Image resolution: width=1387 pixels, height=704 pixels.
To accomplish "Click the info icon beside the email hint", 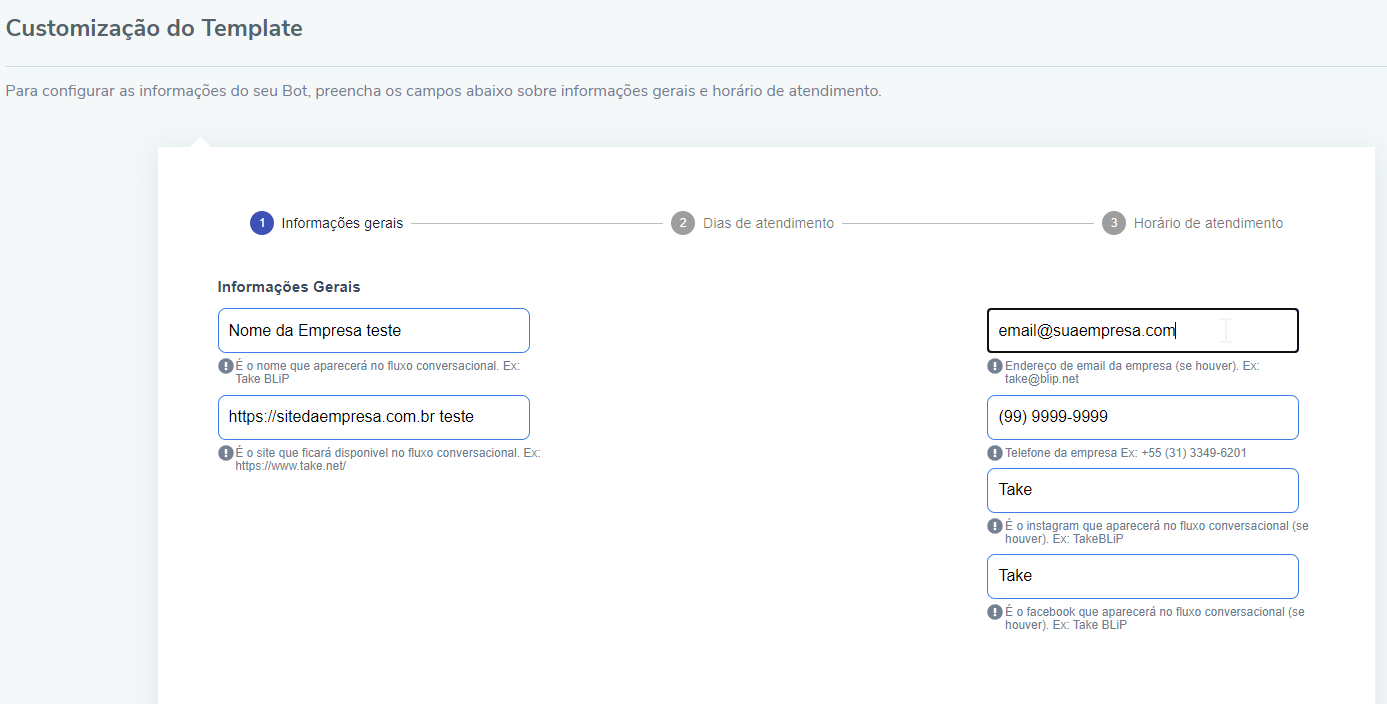I will pyautogui.click(x=995, y=366).
